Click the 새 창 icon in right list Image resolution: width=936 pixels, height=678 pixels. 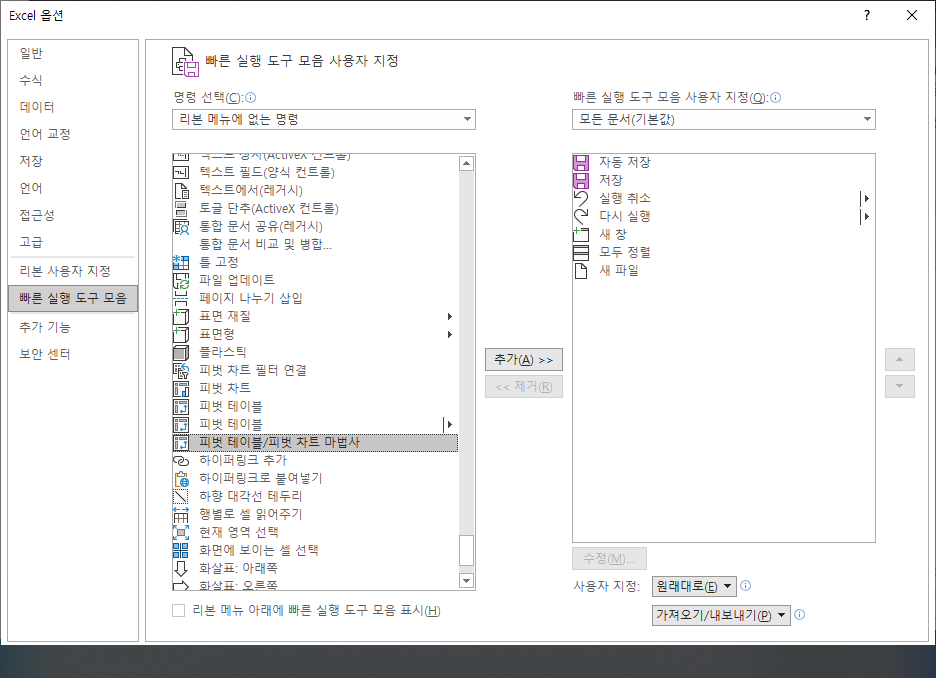(x=581, y=234)
